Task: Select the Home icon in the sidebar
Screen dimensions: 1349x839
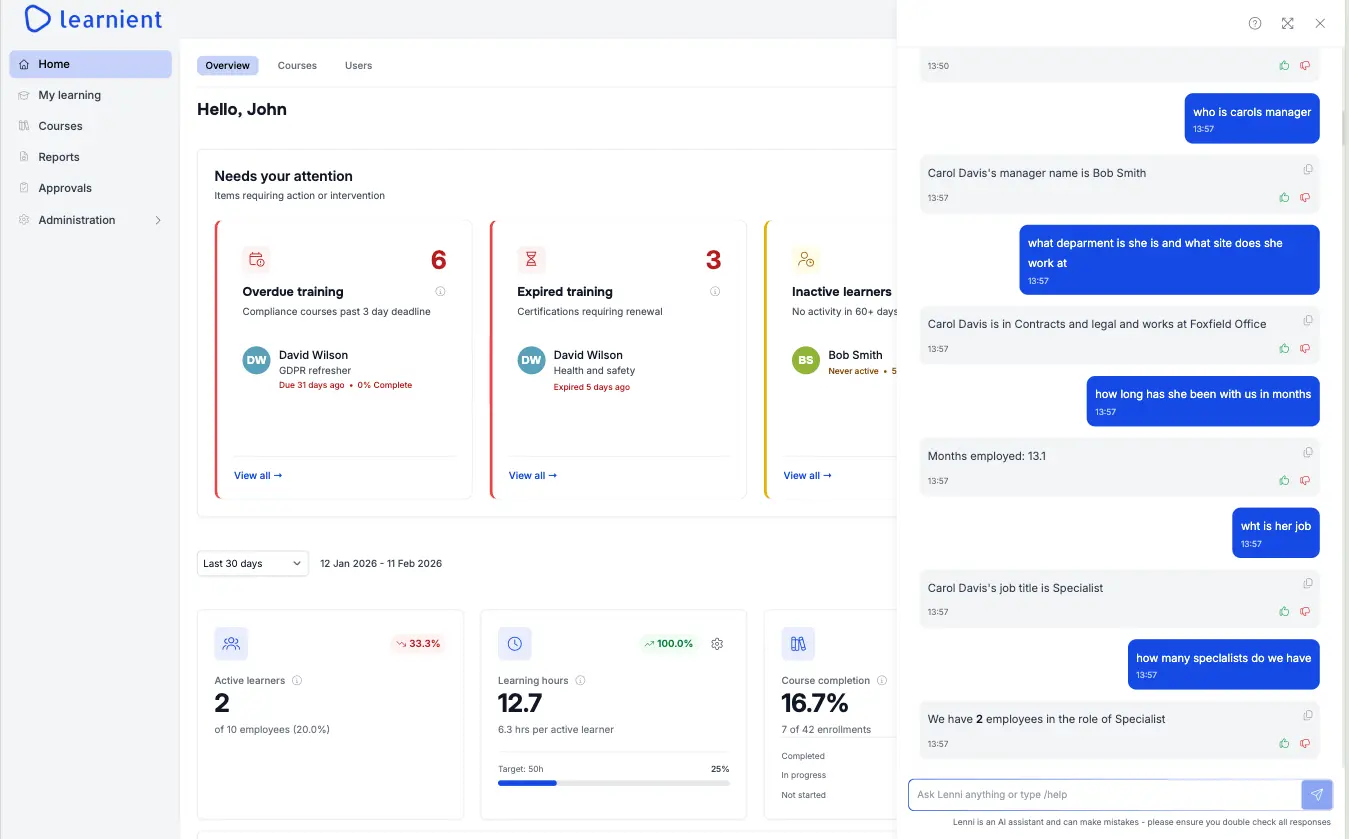Action: click(x=23, y=64)
